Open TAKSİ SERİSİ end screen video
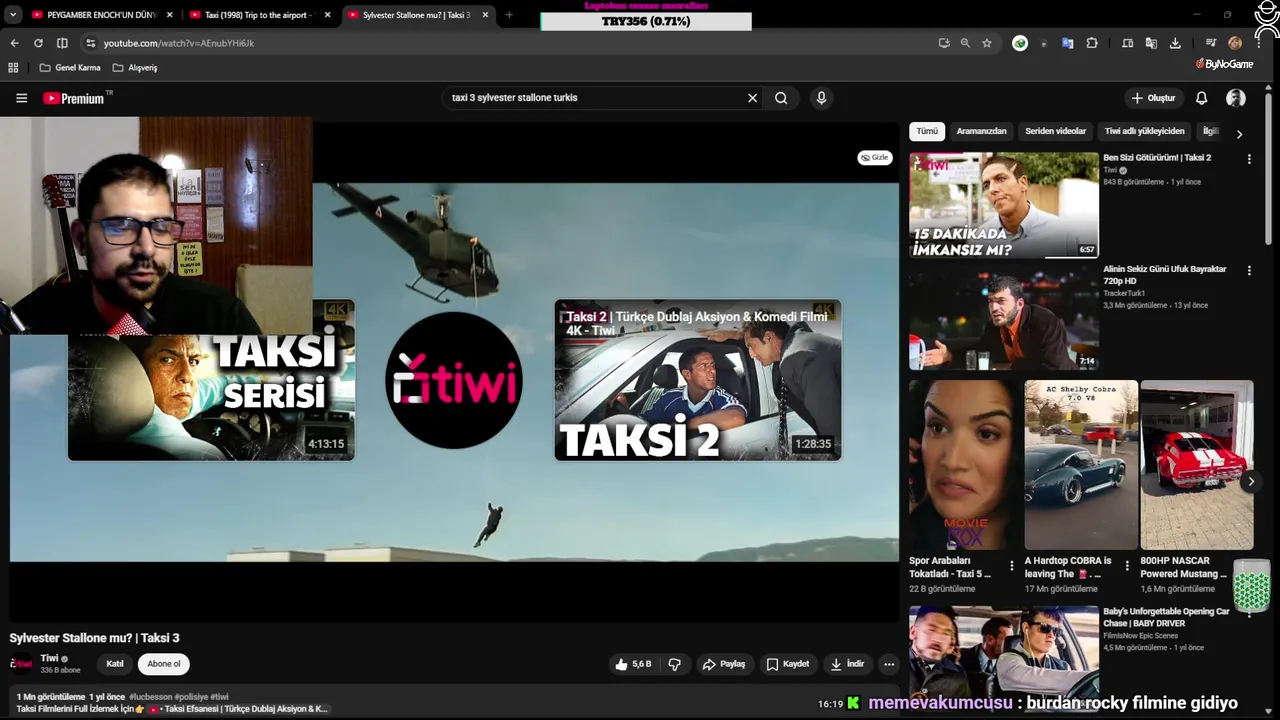Image resolution: width=1280 pixels, height=720 pixels. coord(211,380)
